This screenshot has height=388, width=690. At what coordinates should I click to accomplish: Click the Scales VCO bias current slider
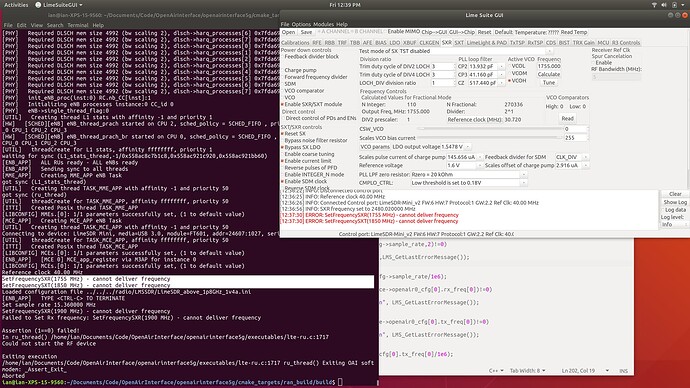click(x=490, y=138)
